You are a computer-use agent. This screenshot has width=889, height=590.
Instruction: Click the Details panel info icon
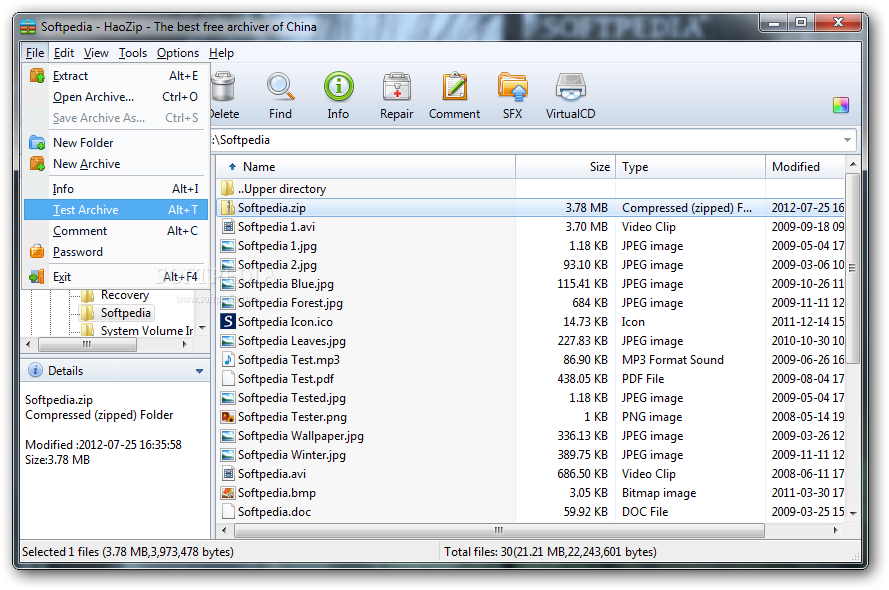pos(35,370)
